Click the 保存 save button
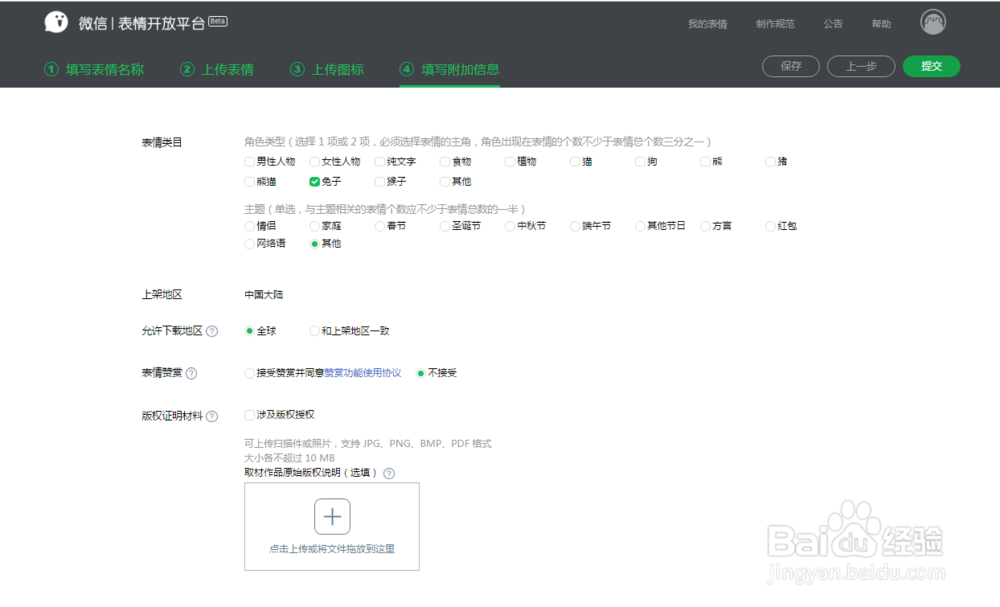 pyautogui.click(x=790, y=66)
